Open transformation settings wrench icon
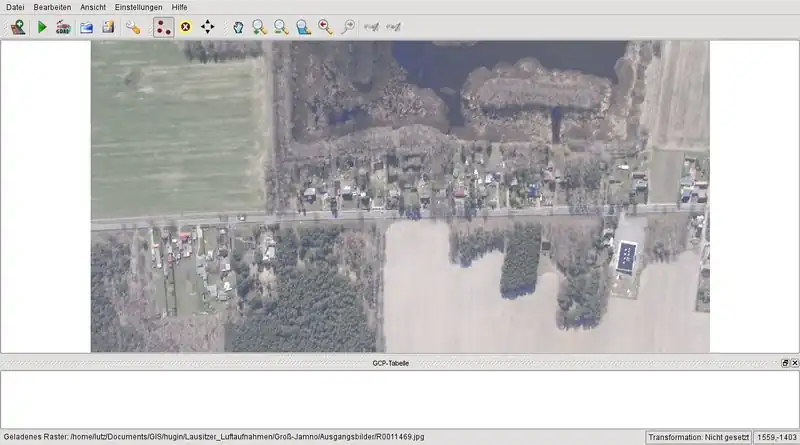 [133, 27]
